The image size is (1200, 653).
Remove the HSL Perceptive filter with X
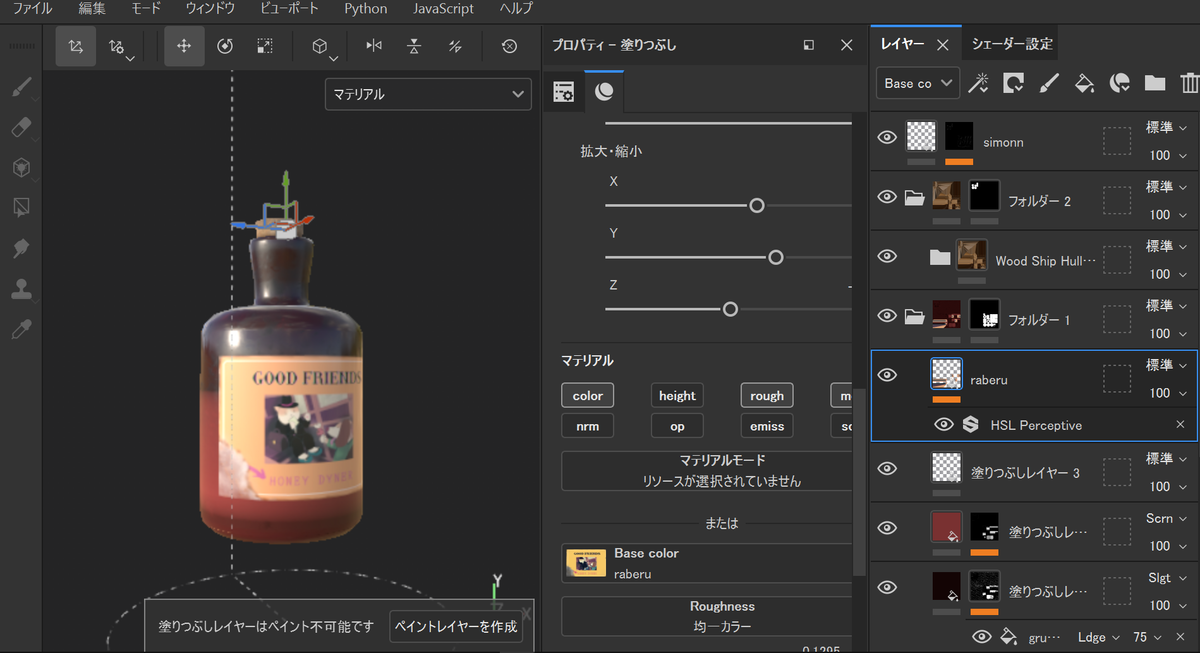point(1180,425)
